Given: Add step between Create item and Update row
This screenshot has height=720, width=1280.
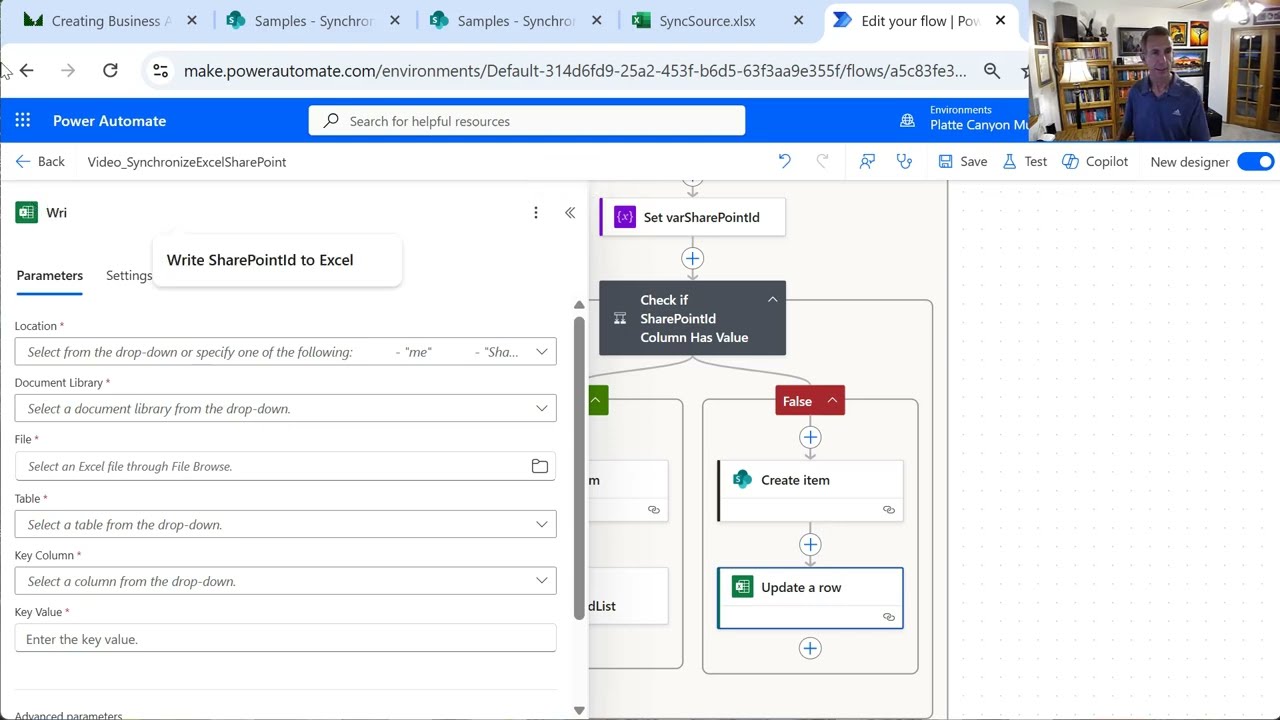Looking at the screenshot, I should [x=810, y=544].
